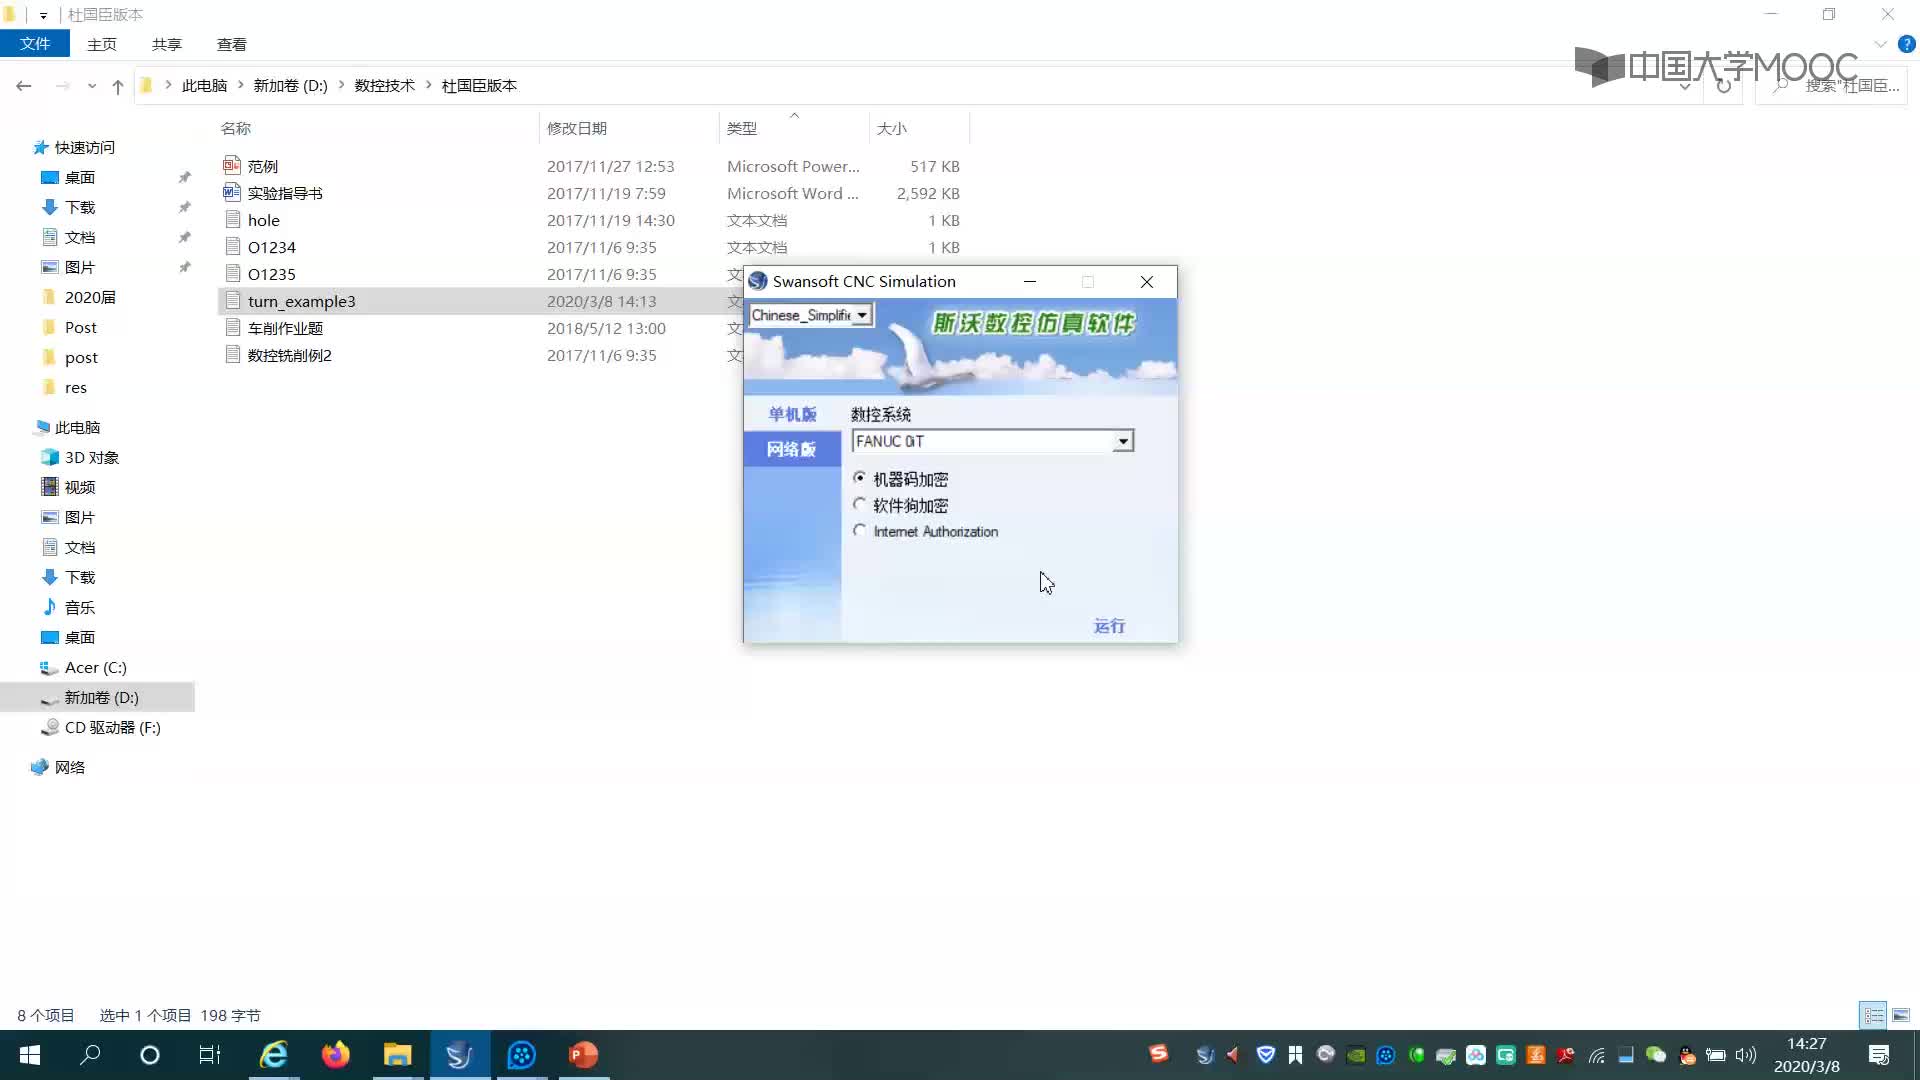Open 桌面 under quick access

coord(80,177)
